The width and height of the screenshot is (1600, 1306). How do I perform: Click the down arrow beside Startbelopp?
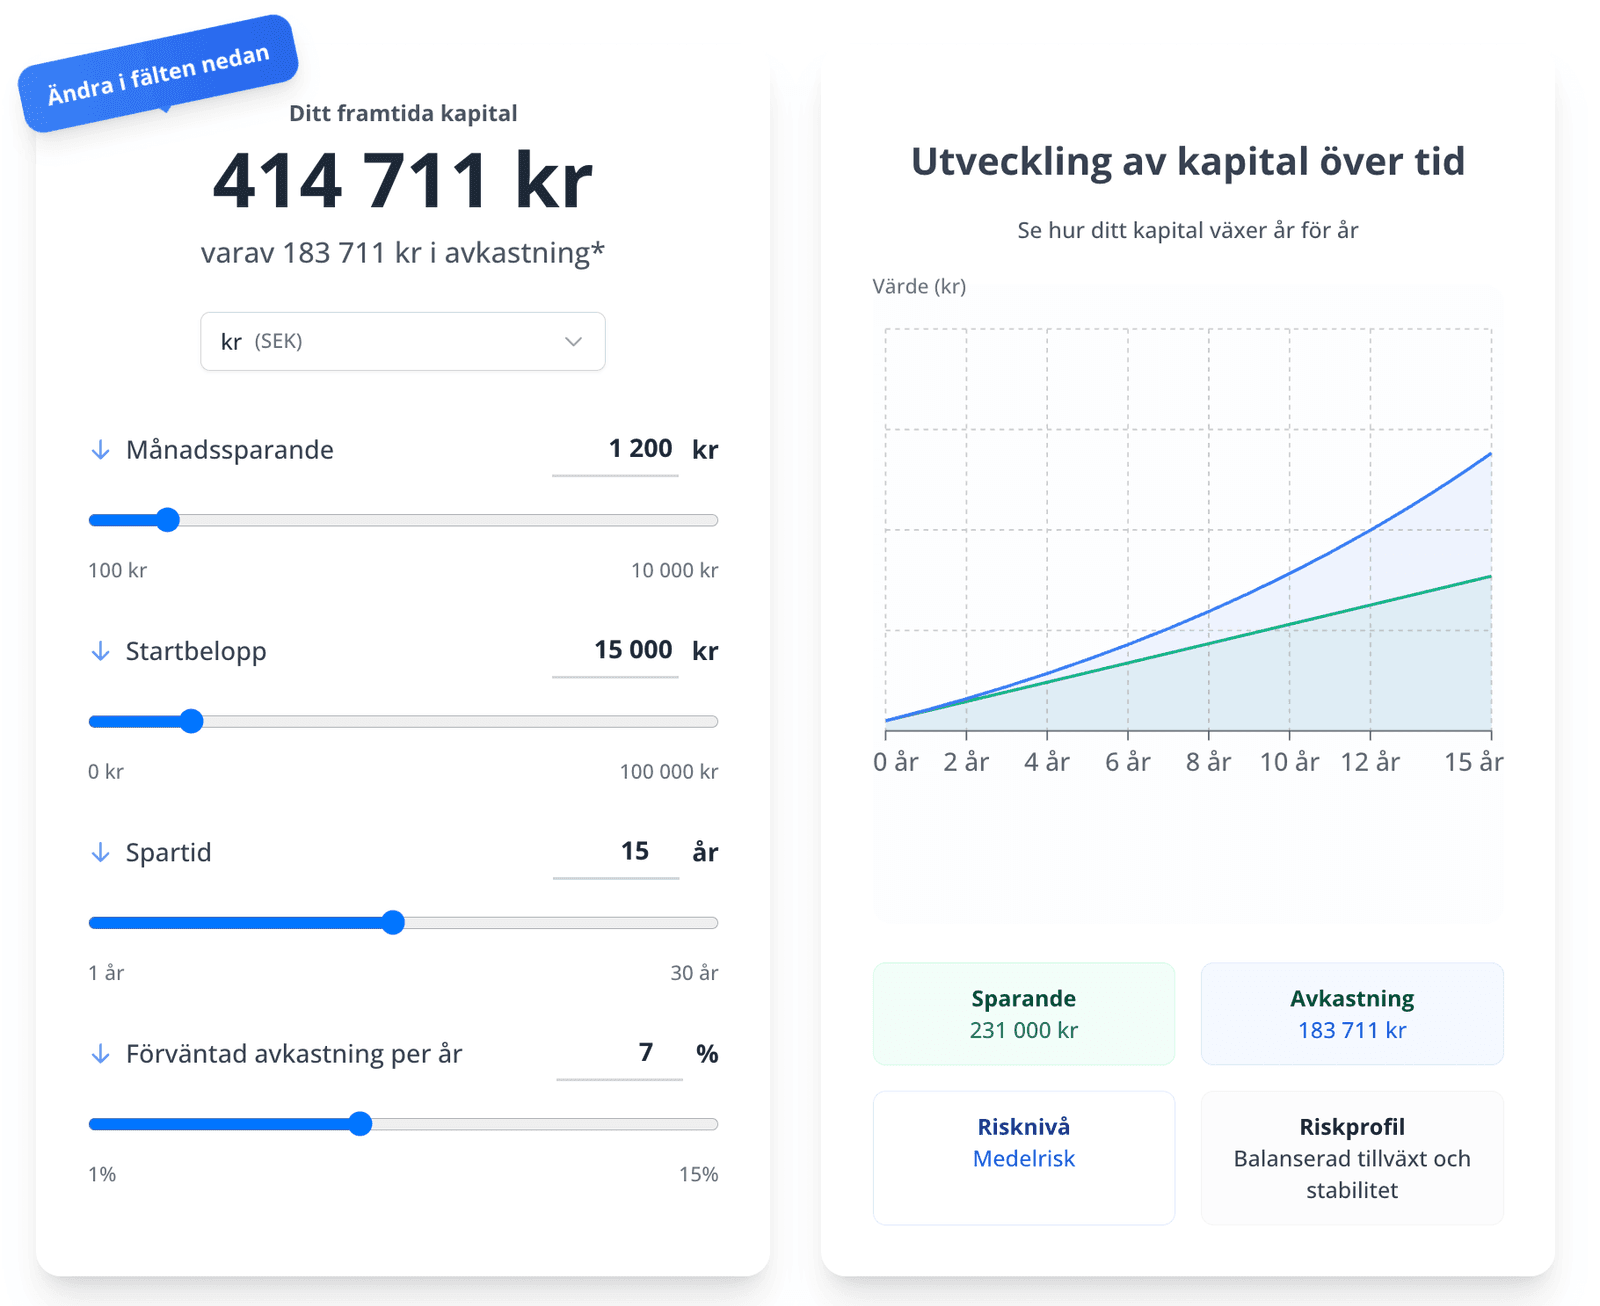(x=100, y=652)
